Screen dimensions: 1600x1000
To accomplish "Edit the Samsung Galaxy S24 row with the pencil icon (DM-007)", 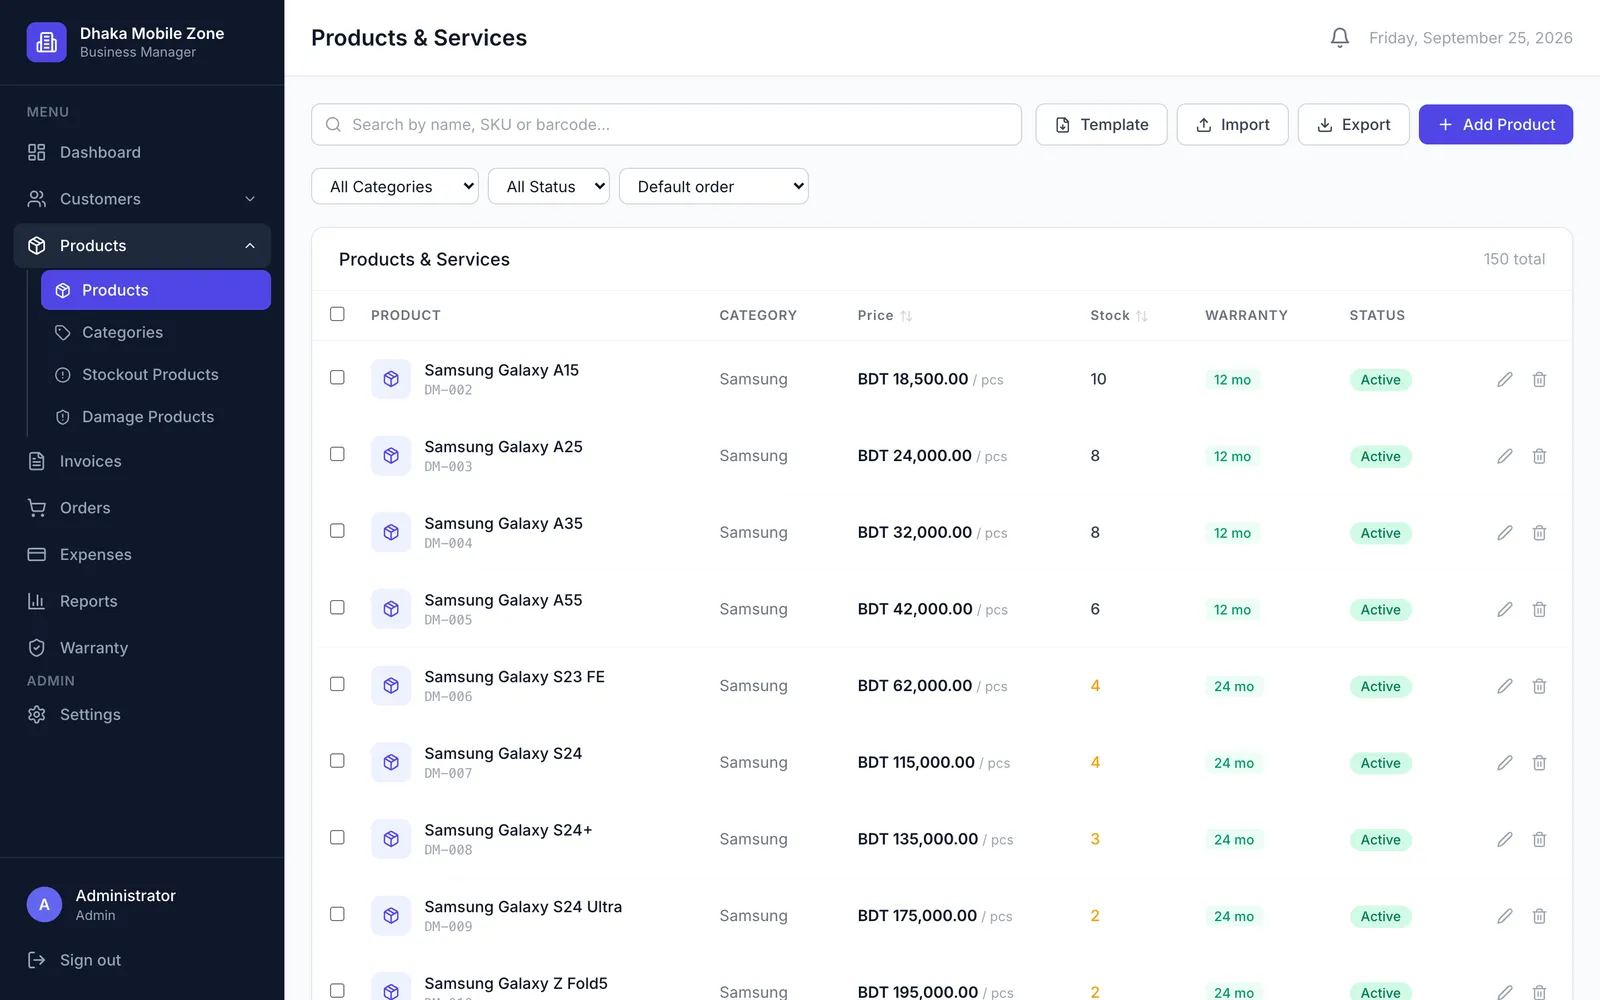I will pyautogui.click(x=1505, y=763).
